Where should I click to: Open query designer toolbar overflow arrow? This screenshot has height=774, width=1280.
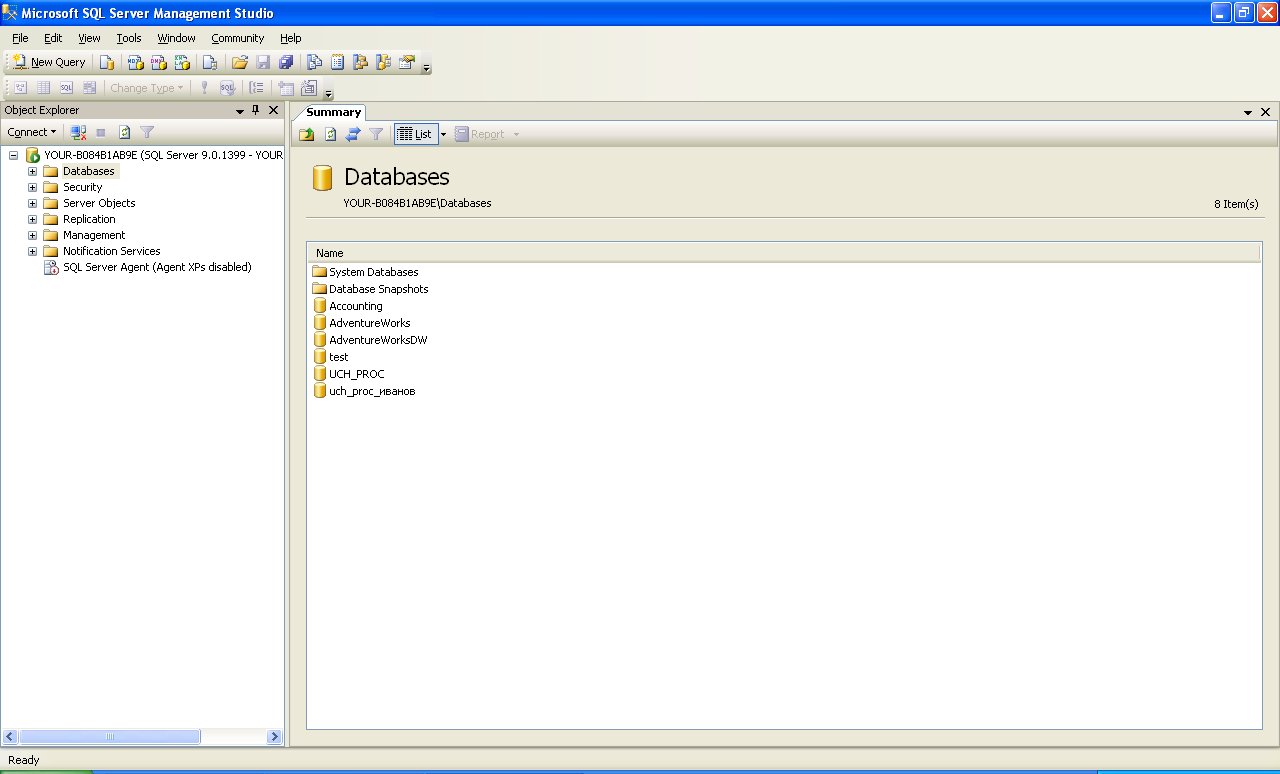point(328,94)
